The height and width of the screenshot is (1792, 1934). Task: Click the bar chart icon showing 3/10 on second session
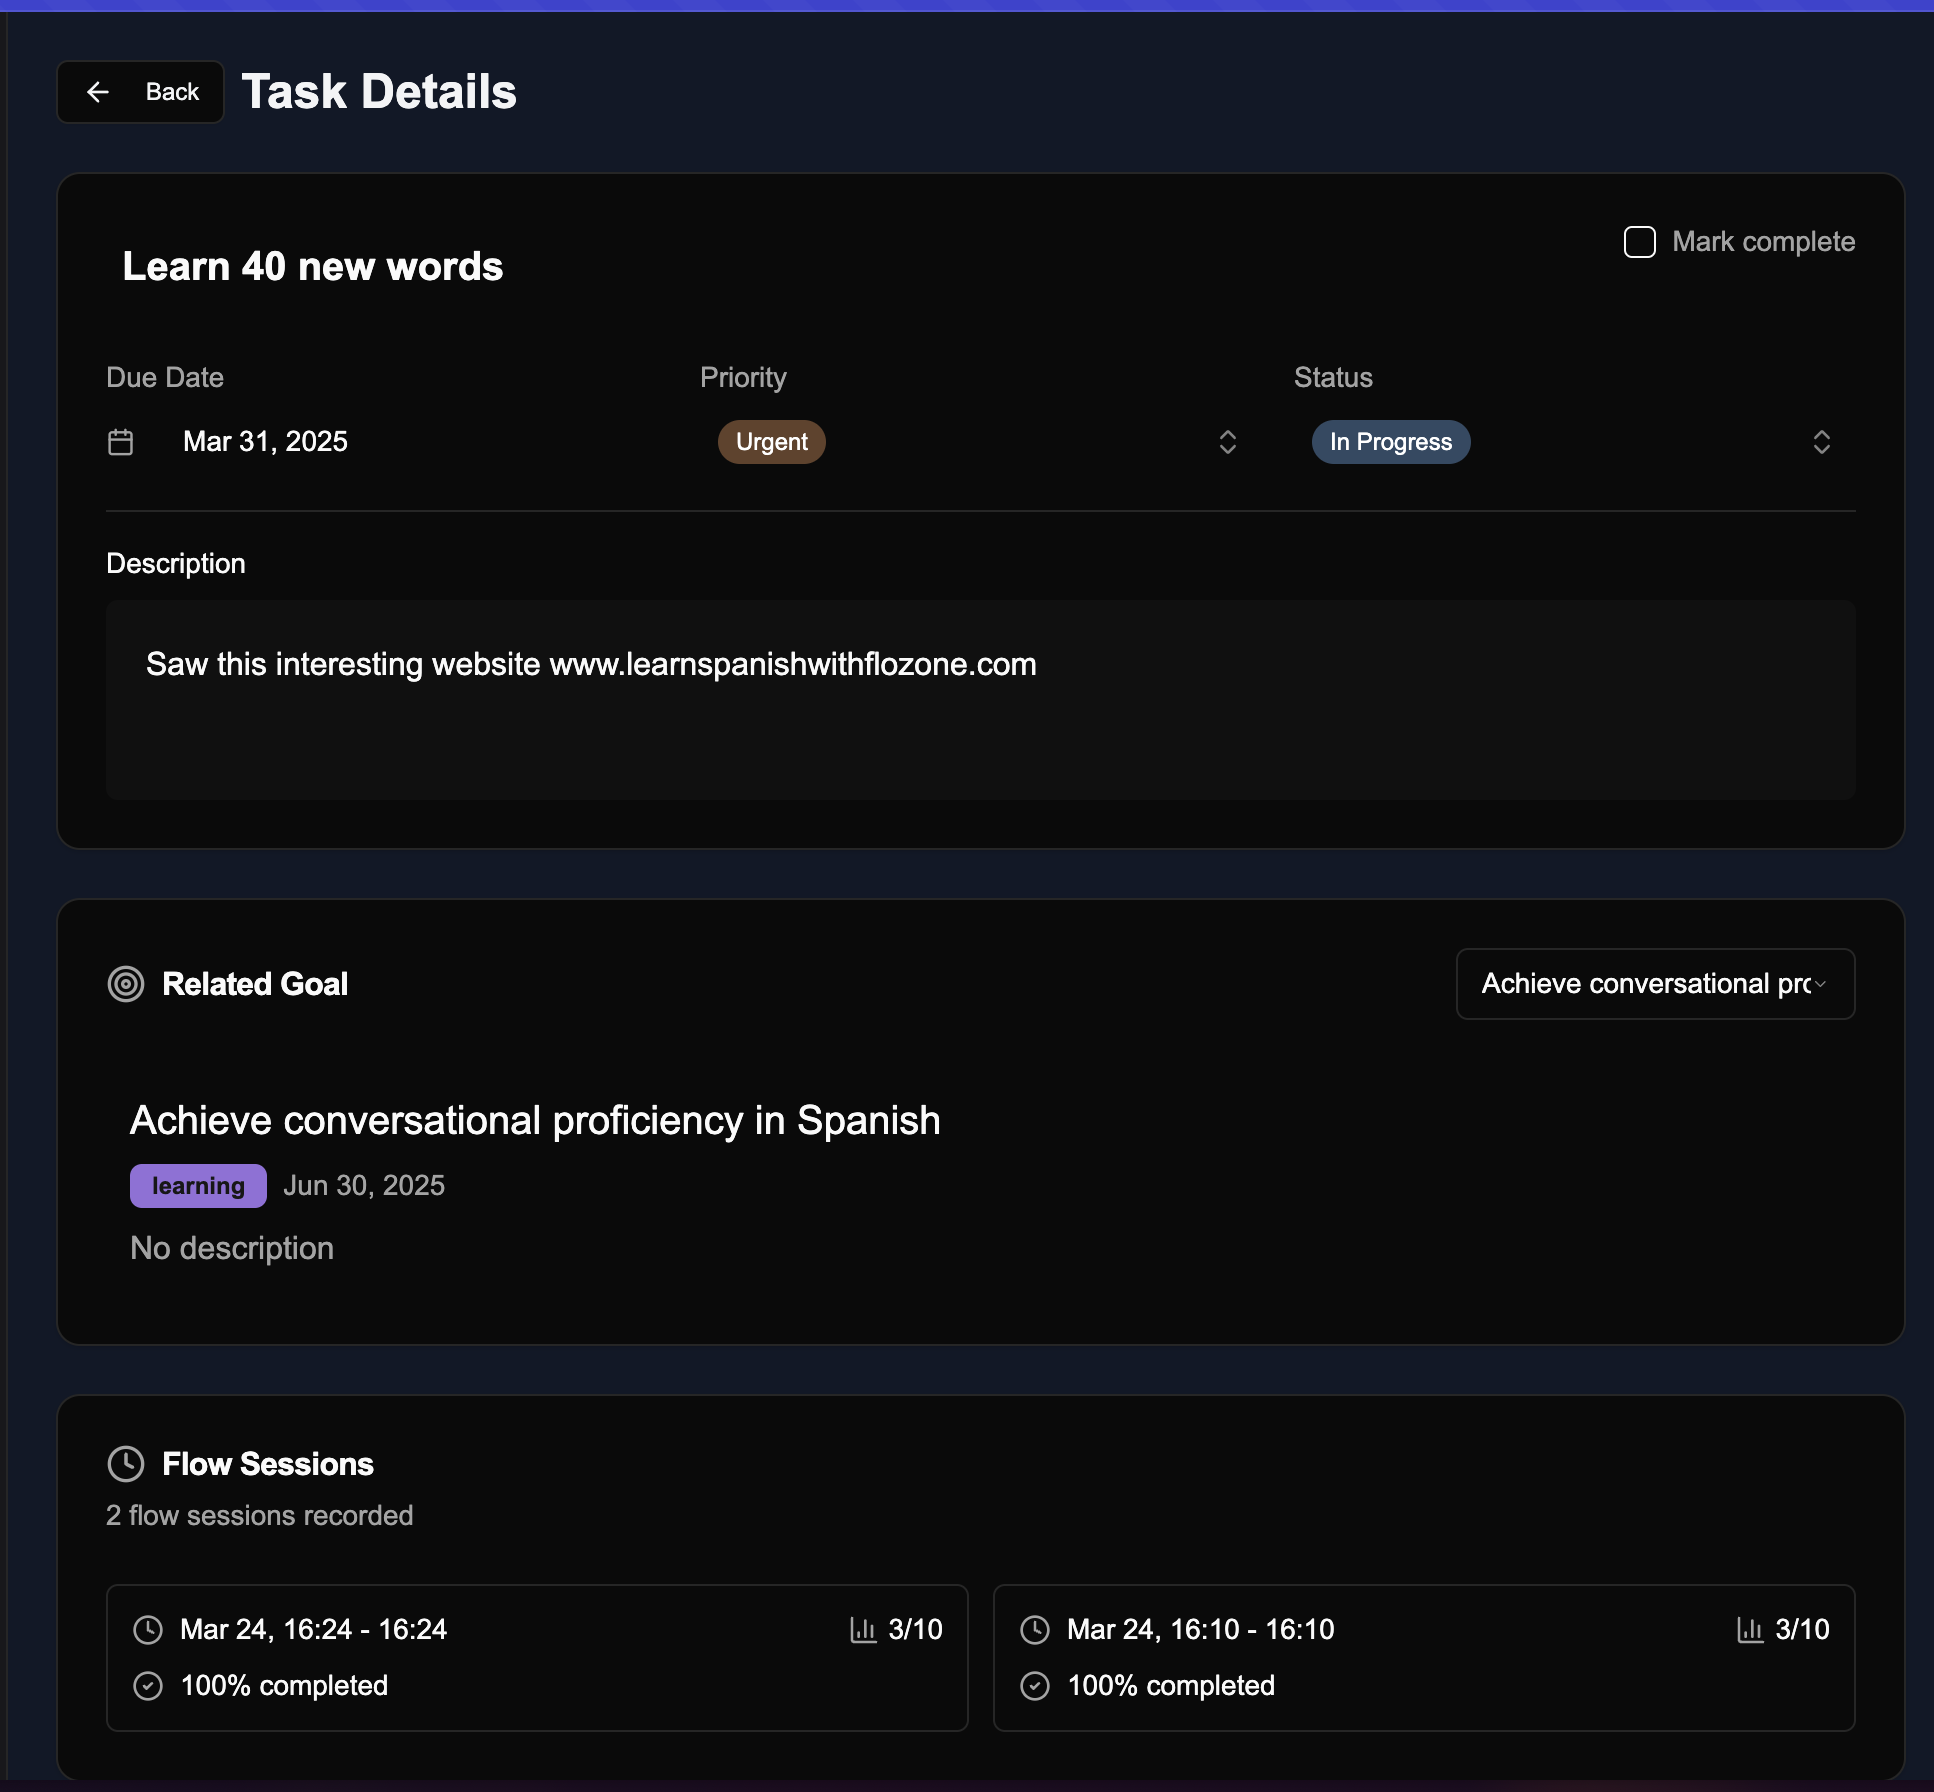(x=1751, y=1629)
